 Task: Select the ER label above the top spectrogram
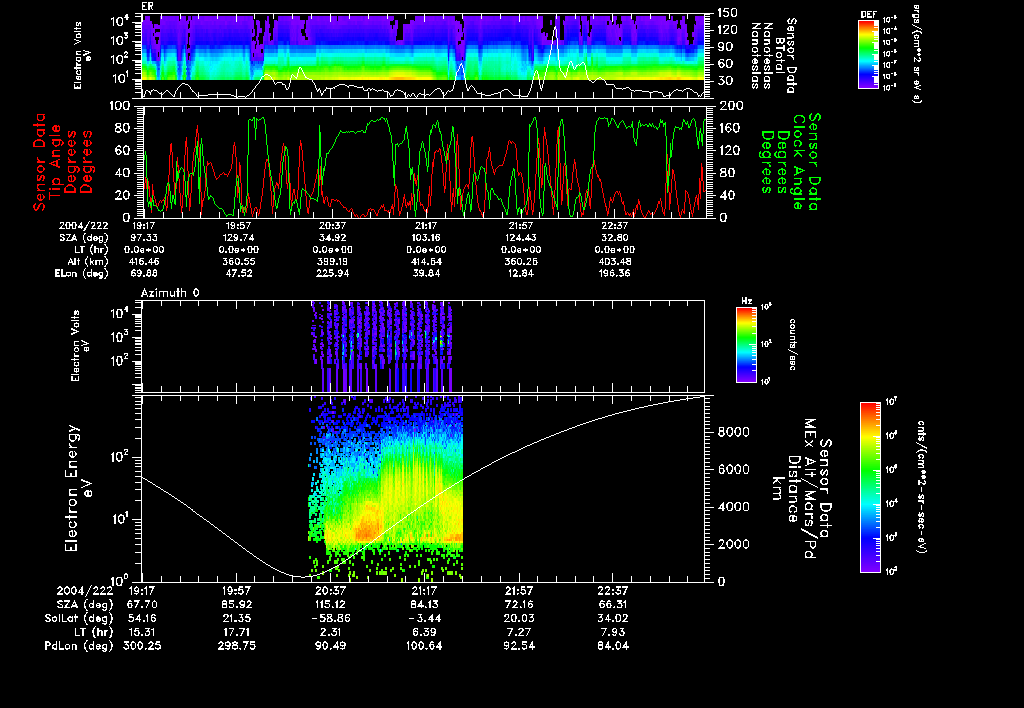(x=148, y=6)
